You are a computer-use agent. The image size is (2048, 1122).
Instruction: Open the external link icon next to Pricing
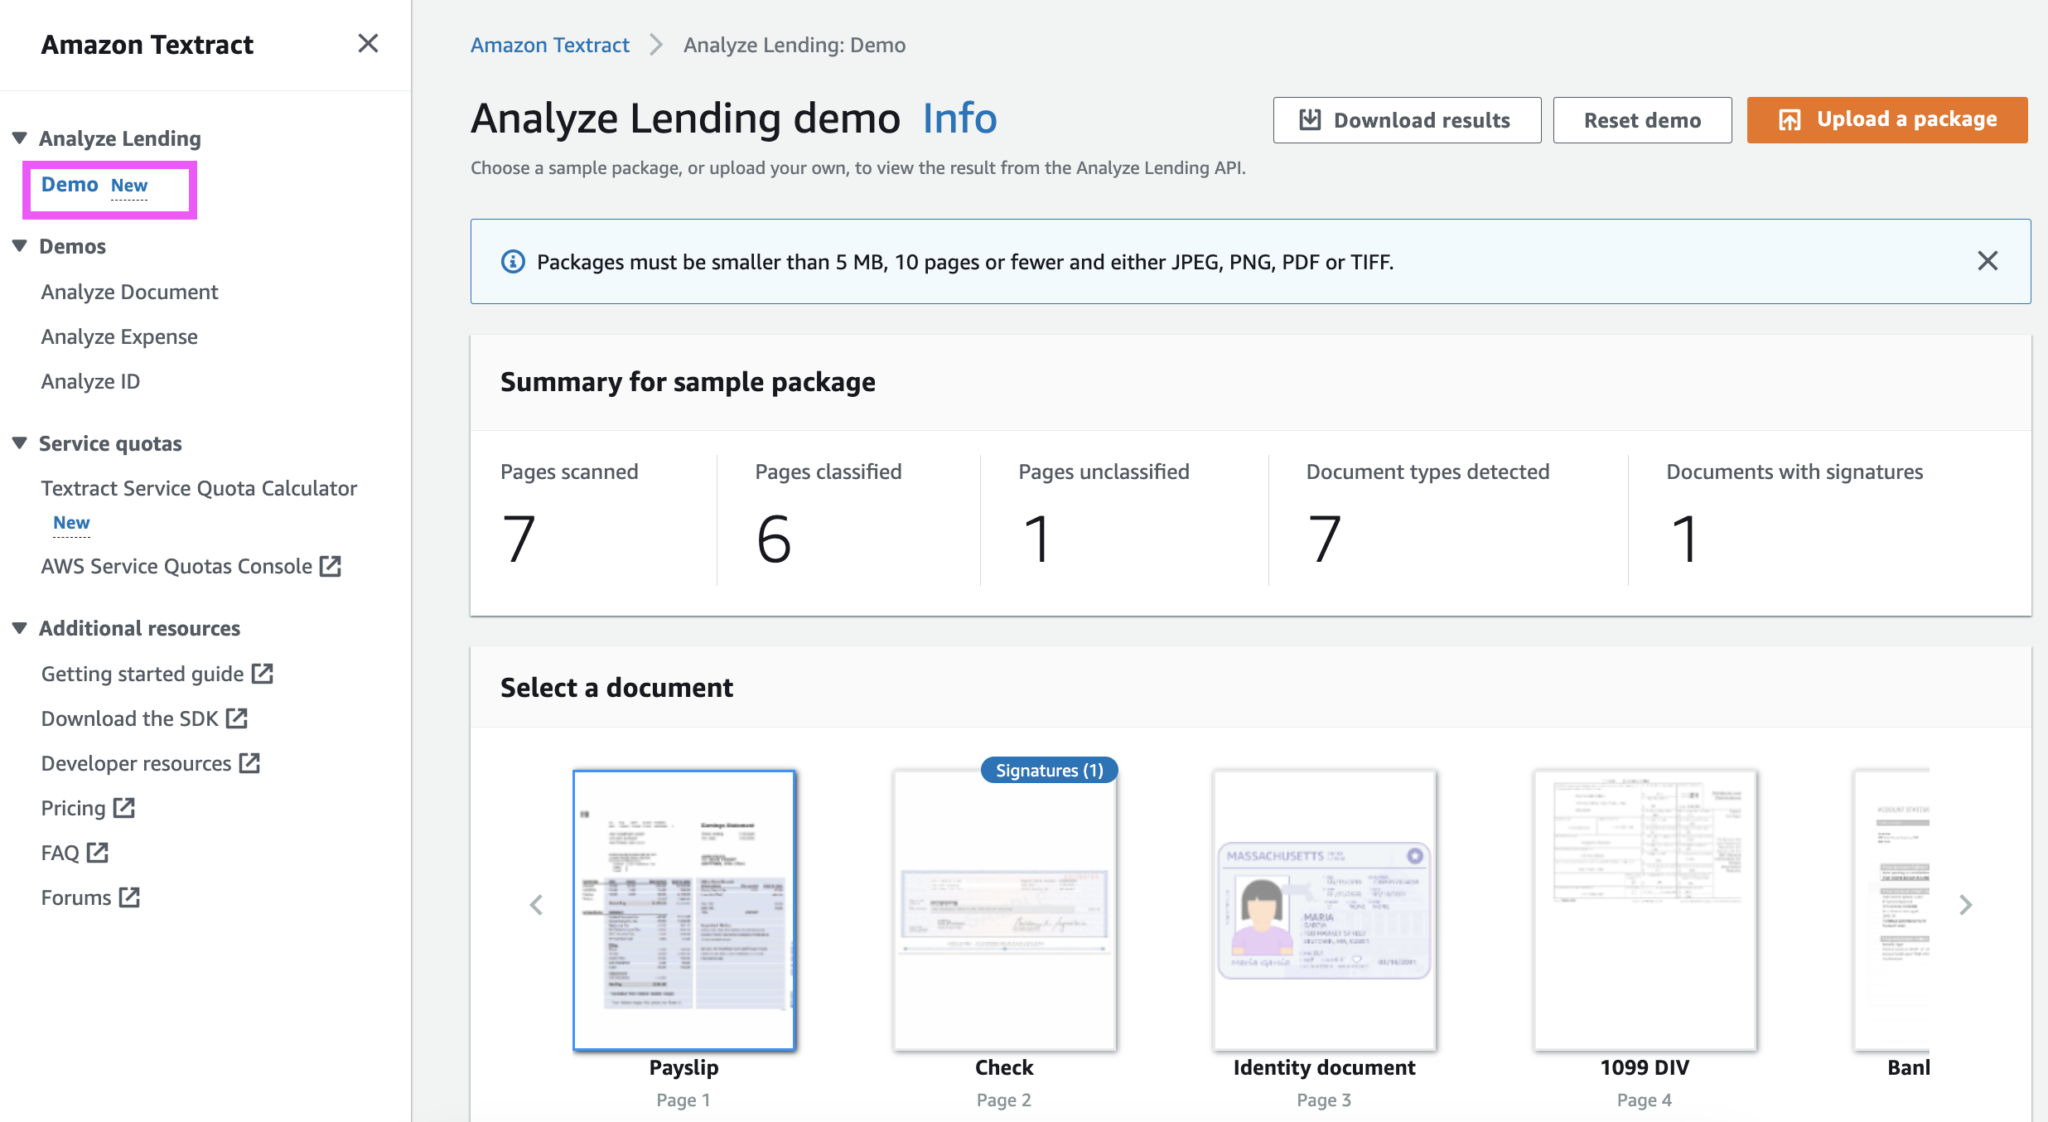[124, 808]
